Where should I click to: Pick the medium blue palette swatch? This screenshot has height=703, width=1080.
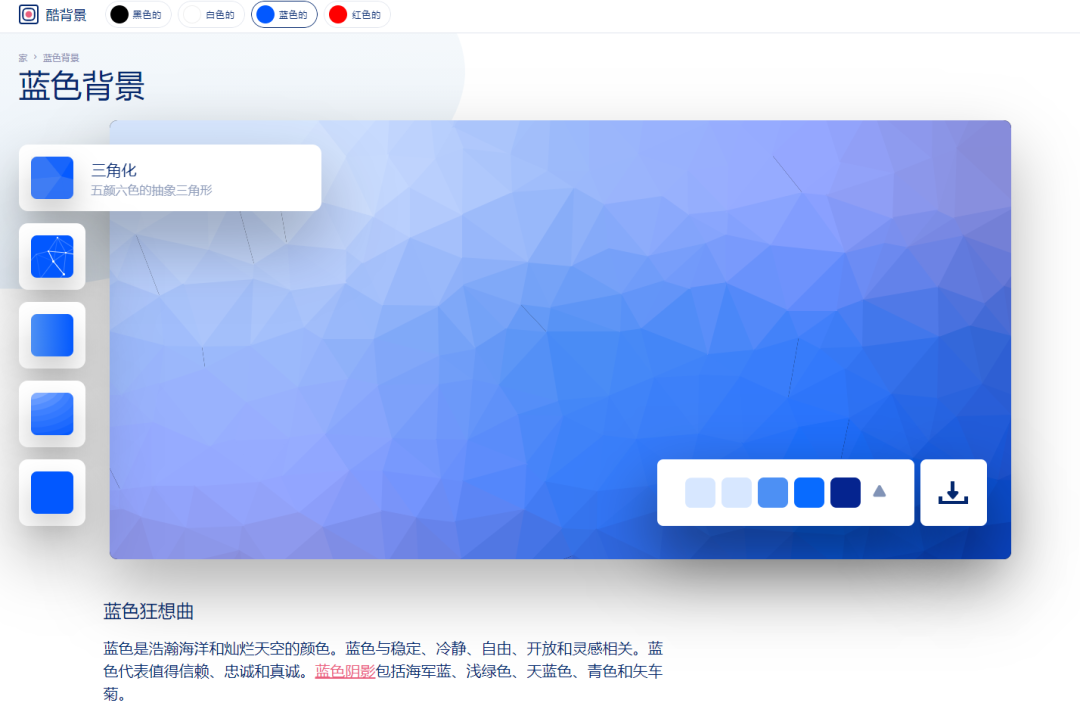click(773, 492)
